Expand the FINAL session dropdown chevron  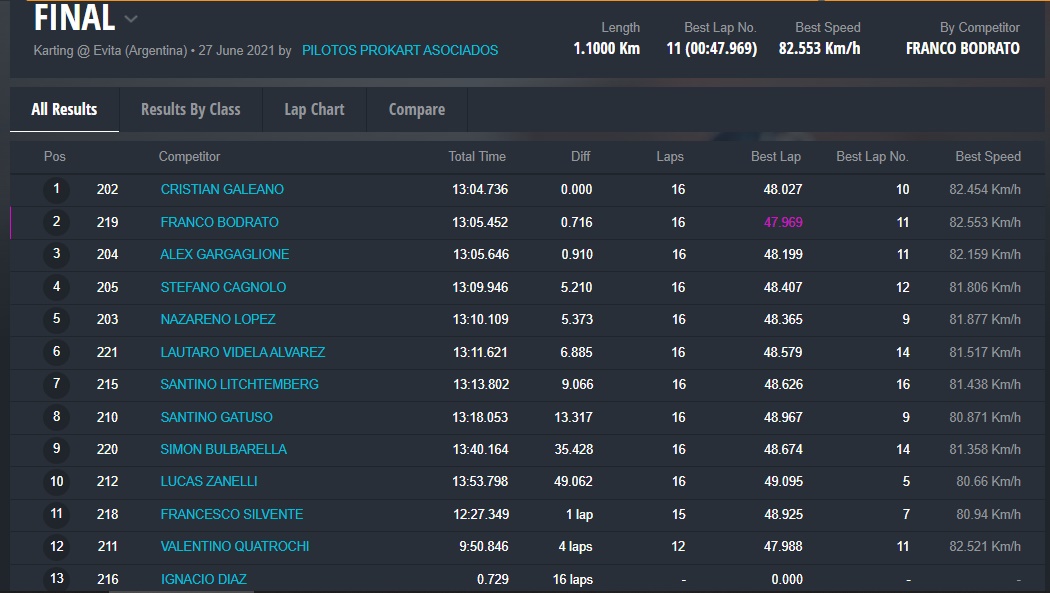click(x=132, y=19)
